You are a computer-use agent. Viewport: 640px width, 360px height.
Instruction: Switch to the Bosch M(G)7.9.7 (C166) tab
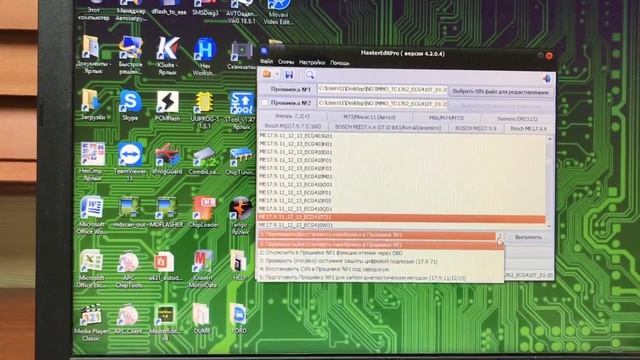[293, 126]
